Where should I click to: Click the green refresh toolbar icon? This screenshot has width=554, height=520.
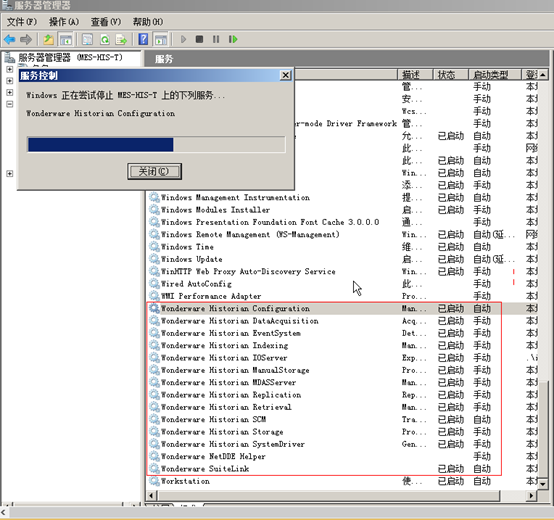105,39
